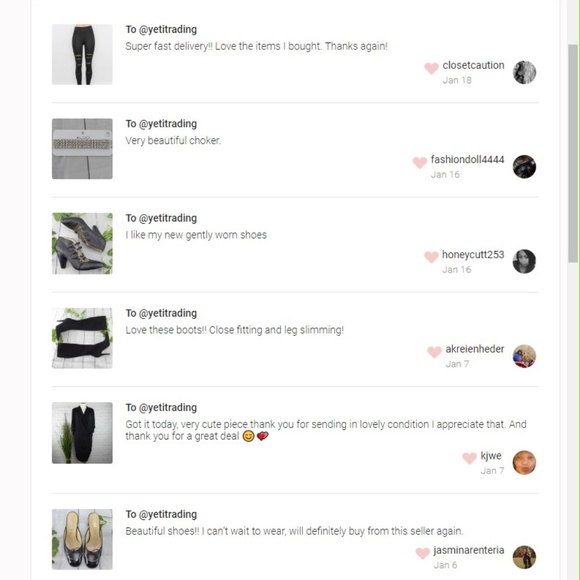Click the heart icon beside akreienheder
The image size is (580, 580).
(x=435, y=352)
